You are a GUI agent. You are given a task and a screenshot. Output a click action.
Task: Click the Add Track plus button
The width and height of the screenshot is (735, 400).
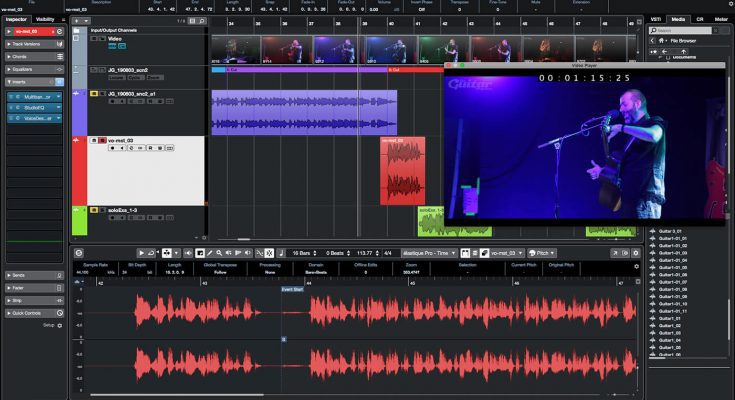coord(76,20)
